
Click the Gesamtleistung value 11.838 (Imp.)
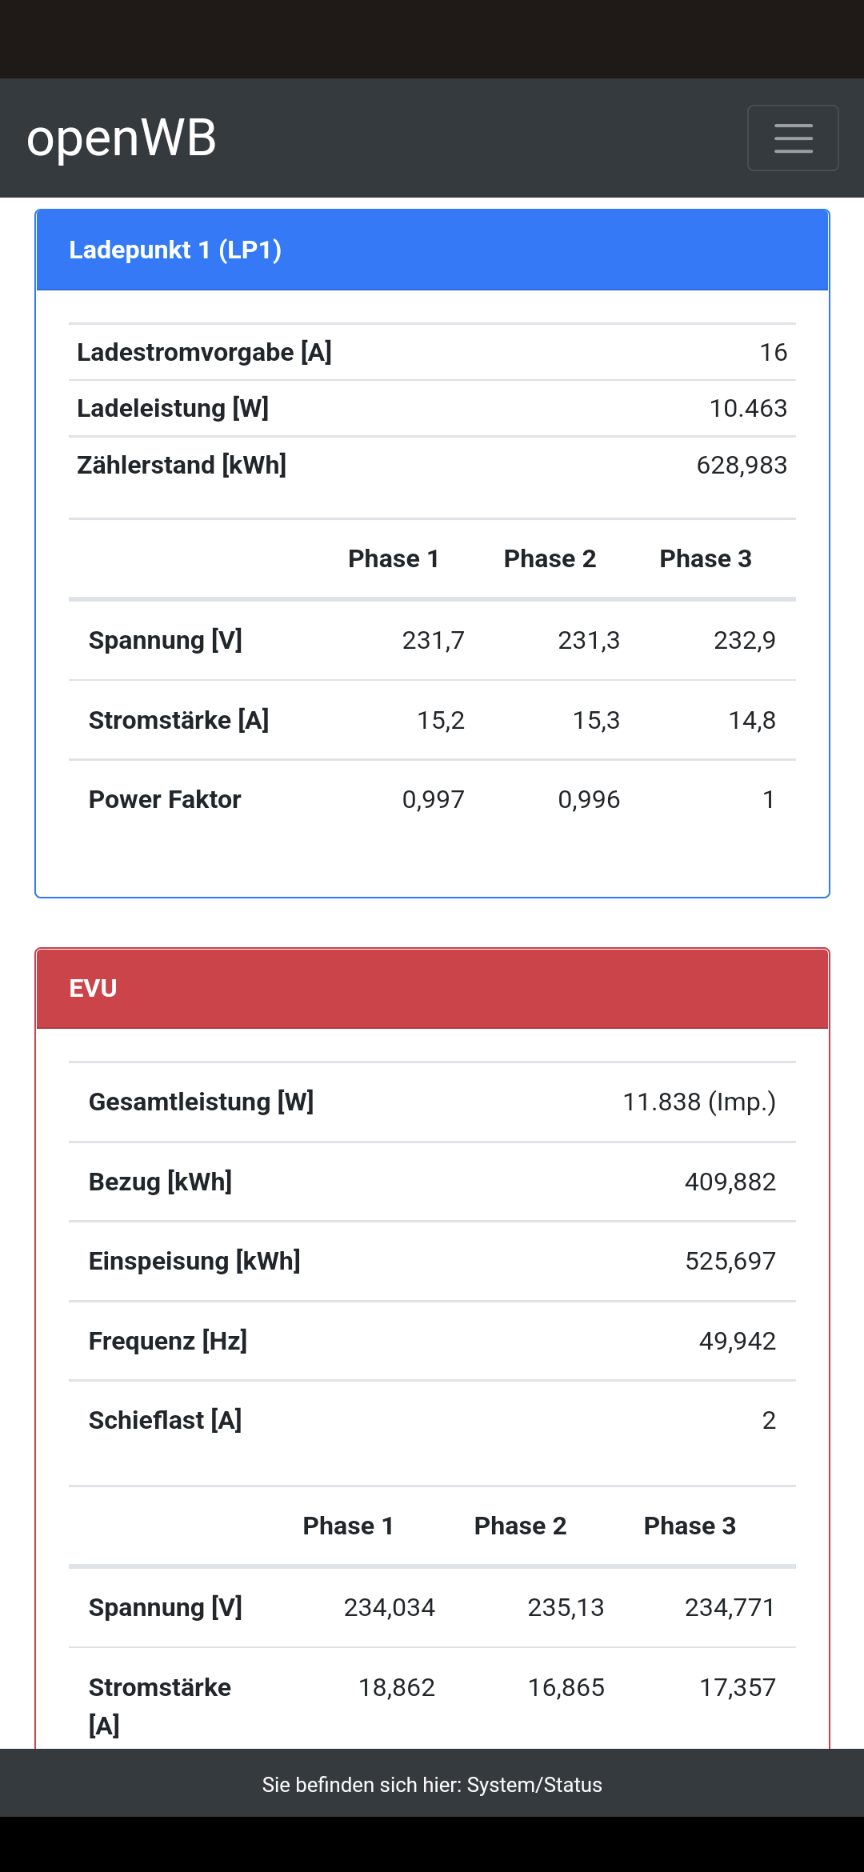coord(699,1102)
